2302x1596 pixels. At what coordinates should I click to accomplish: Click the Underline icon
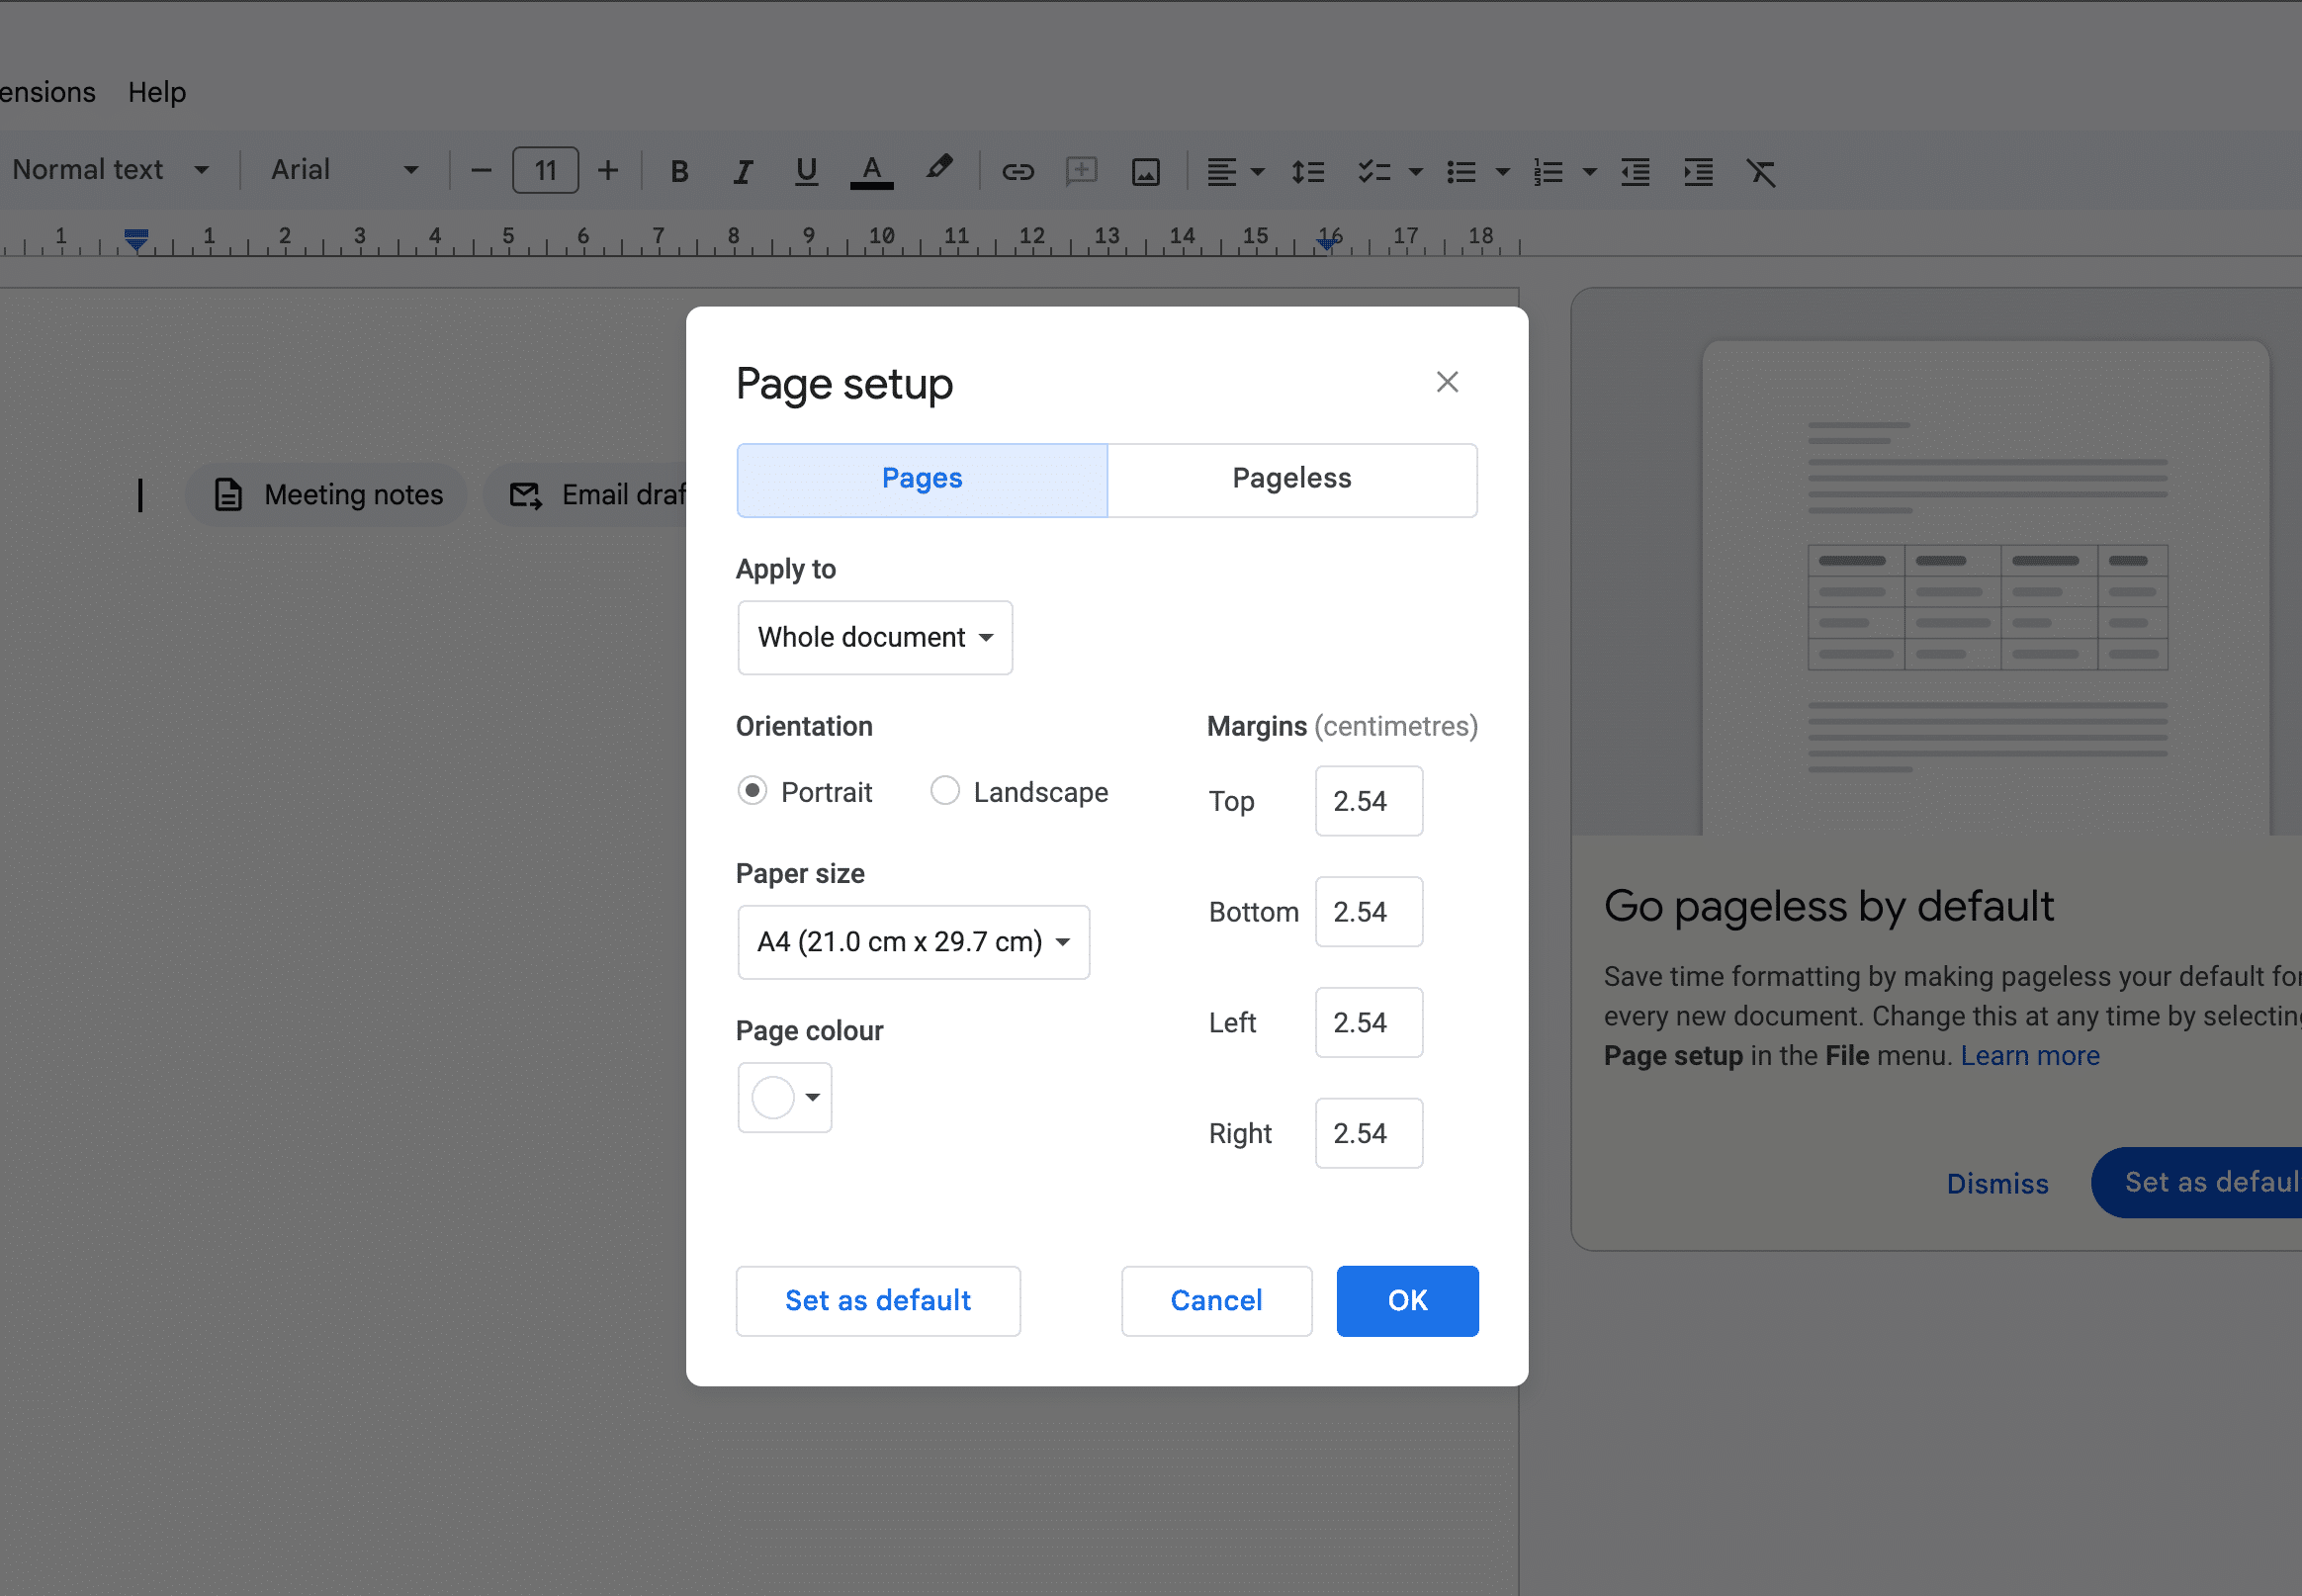806,172
